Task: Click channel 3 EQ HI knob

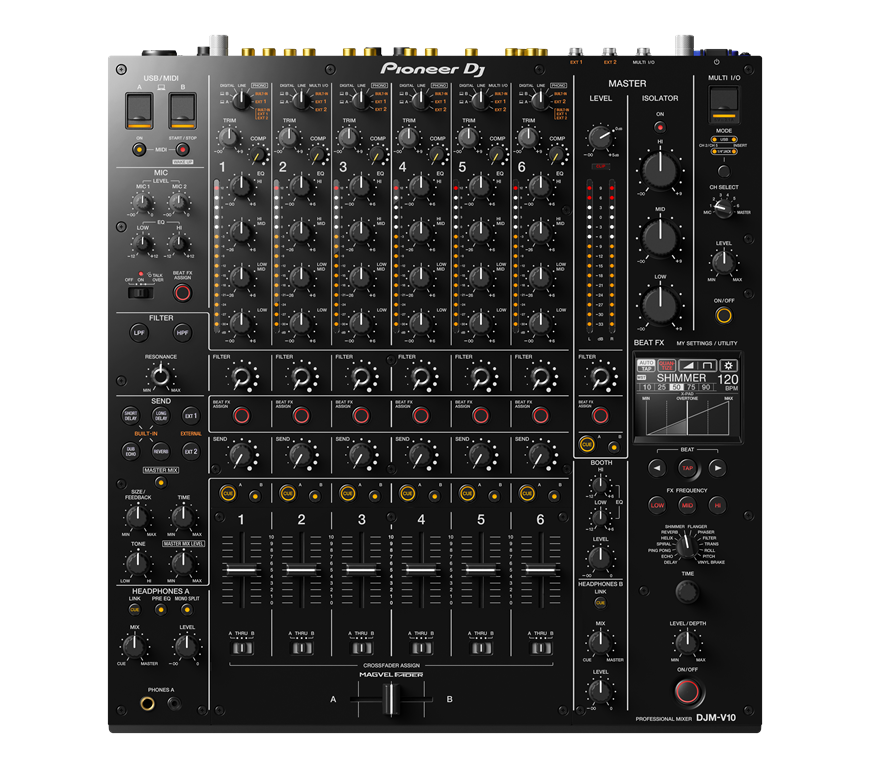Action: pyautogui.click(x=360, y=187)
